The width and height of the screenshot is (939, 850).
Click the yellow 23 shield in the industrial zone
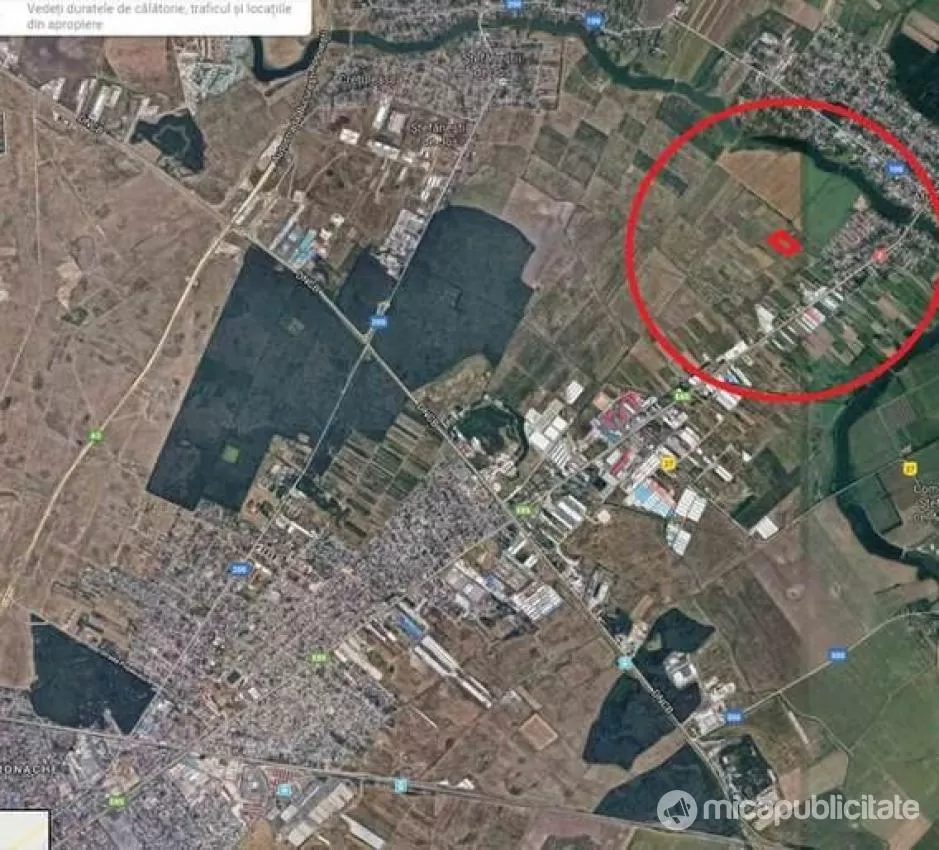coord(668,462)
